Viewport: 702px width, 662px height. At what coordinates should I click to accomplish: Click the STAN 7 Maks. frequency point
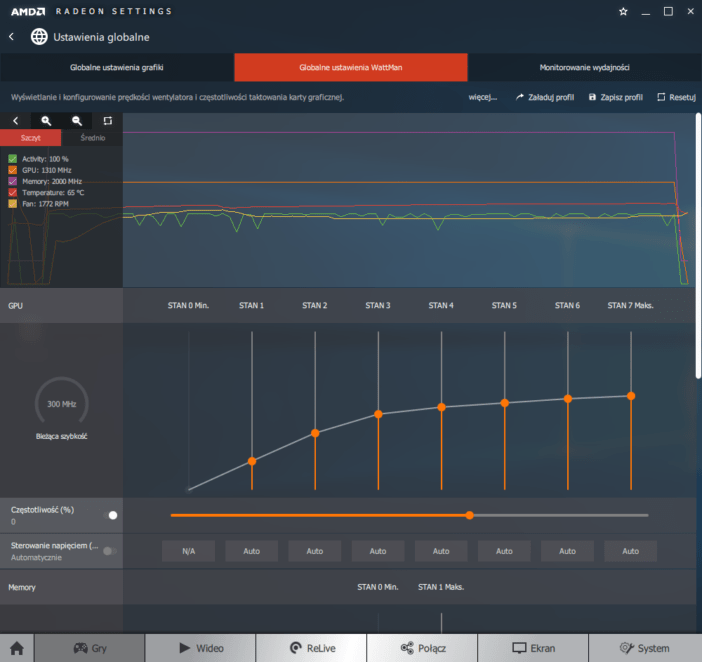click(x=631, y=396)
